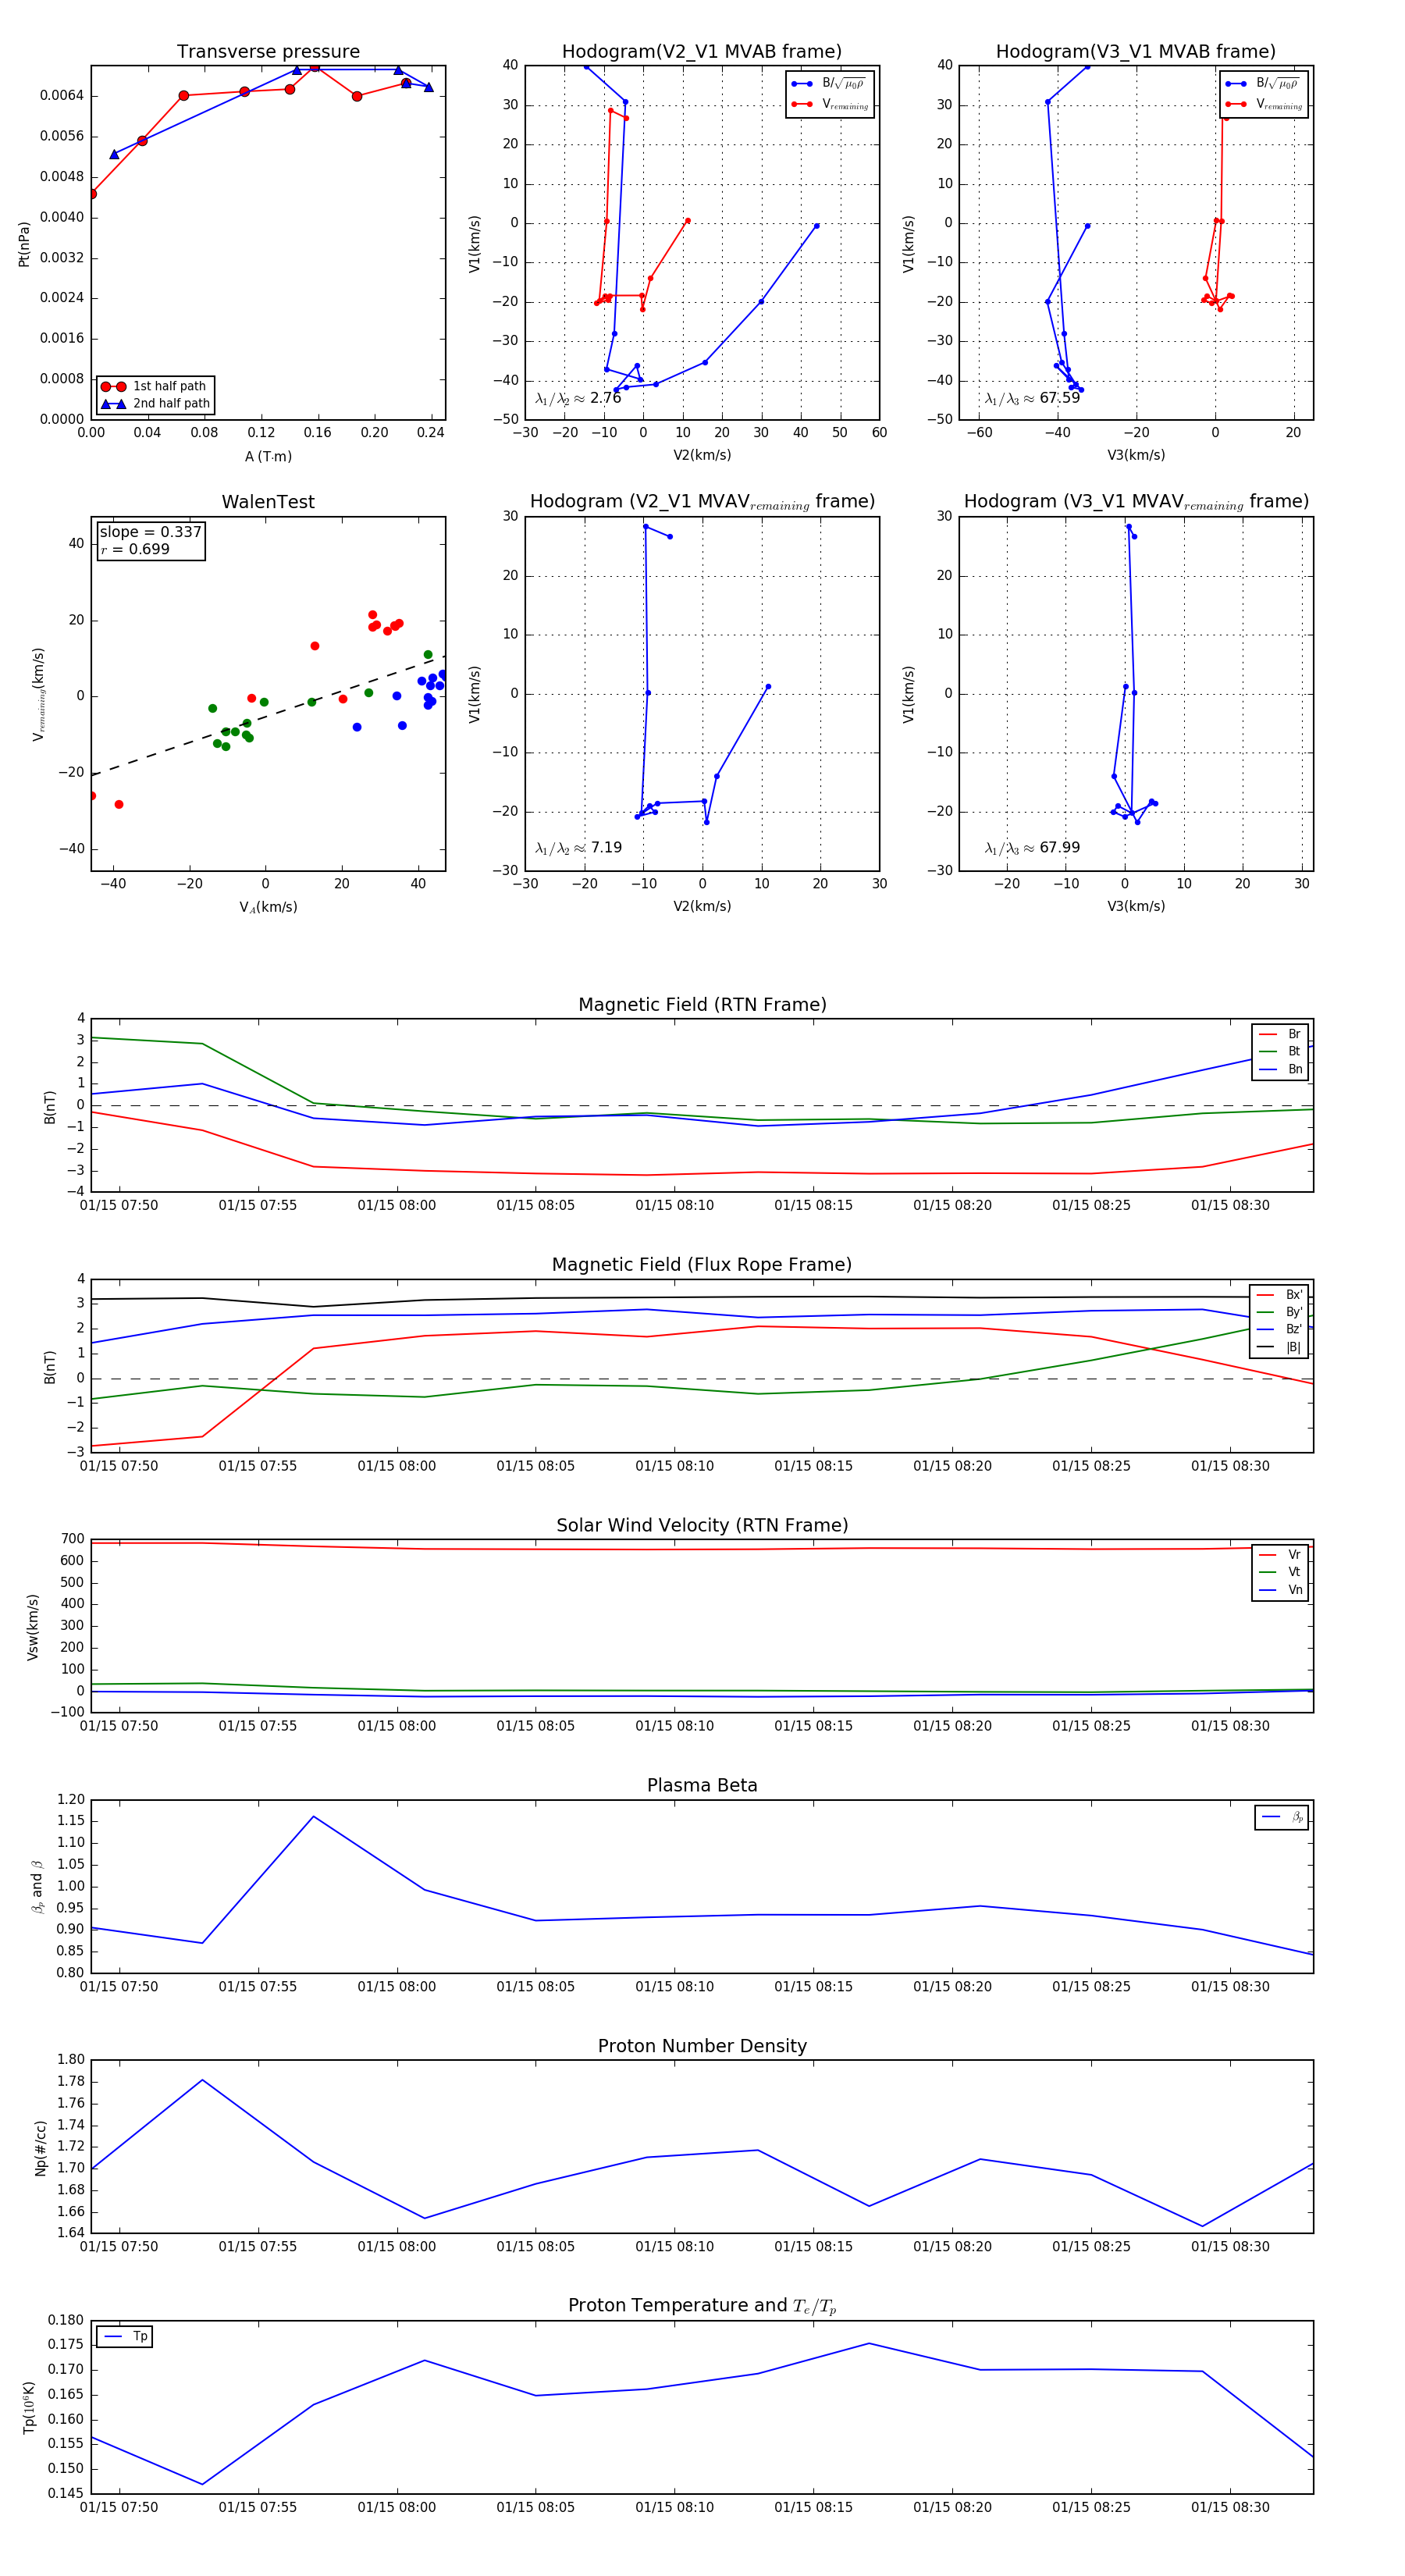
Task: Click 'Magnetic Field (Flux Rope Frame)' title
Action: pos(702,1265)
